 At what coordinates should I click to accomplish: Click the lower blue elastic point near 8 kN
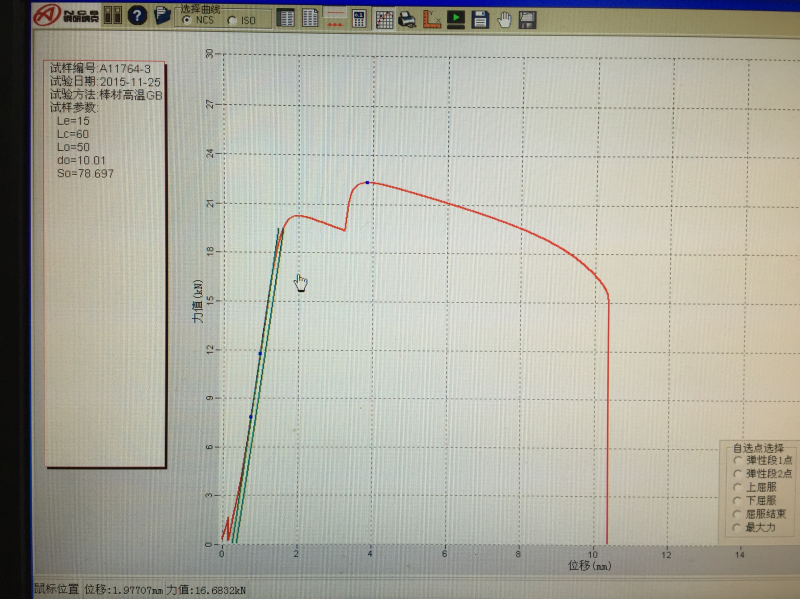pyautogui.click(x=251, y=417)
